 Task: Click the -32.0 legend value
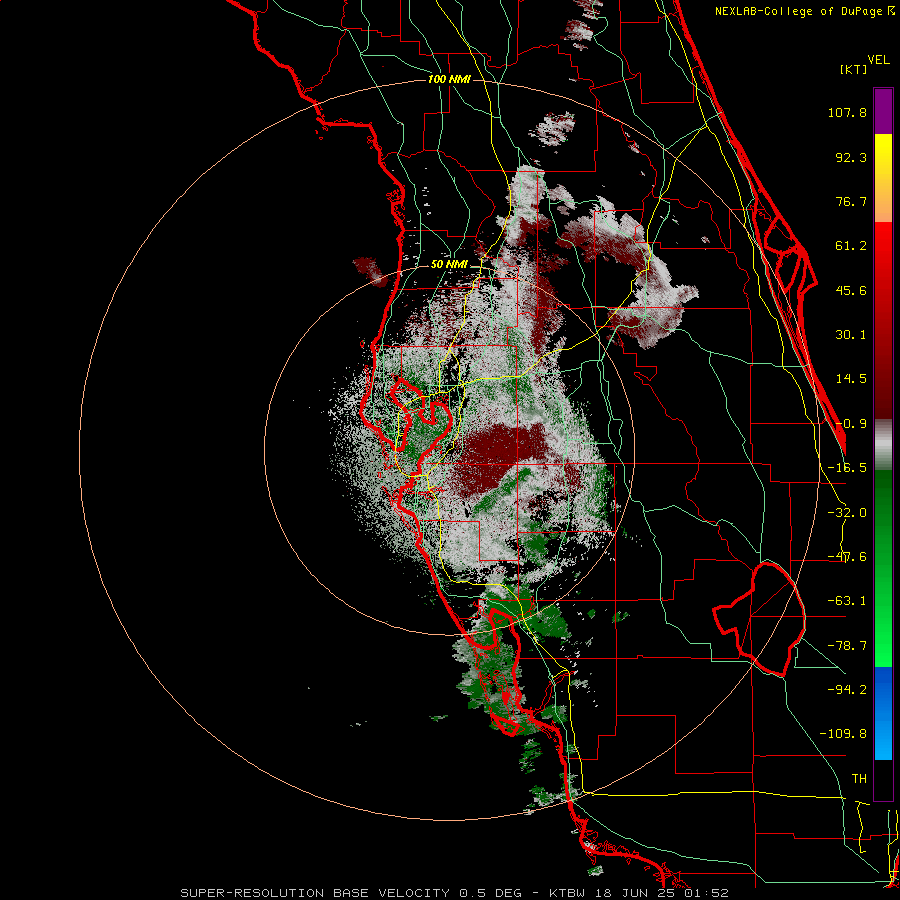pos(847,513)
